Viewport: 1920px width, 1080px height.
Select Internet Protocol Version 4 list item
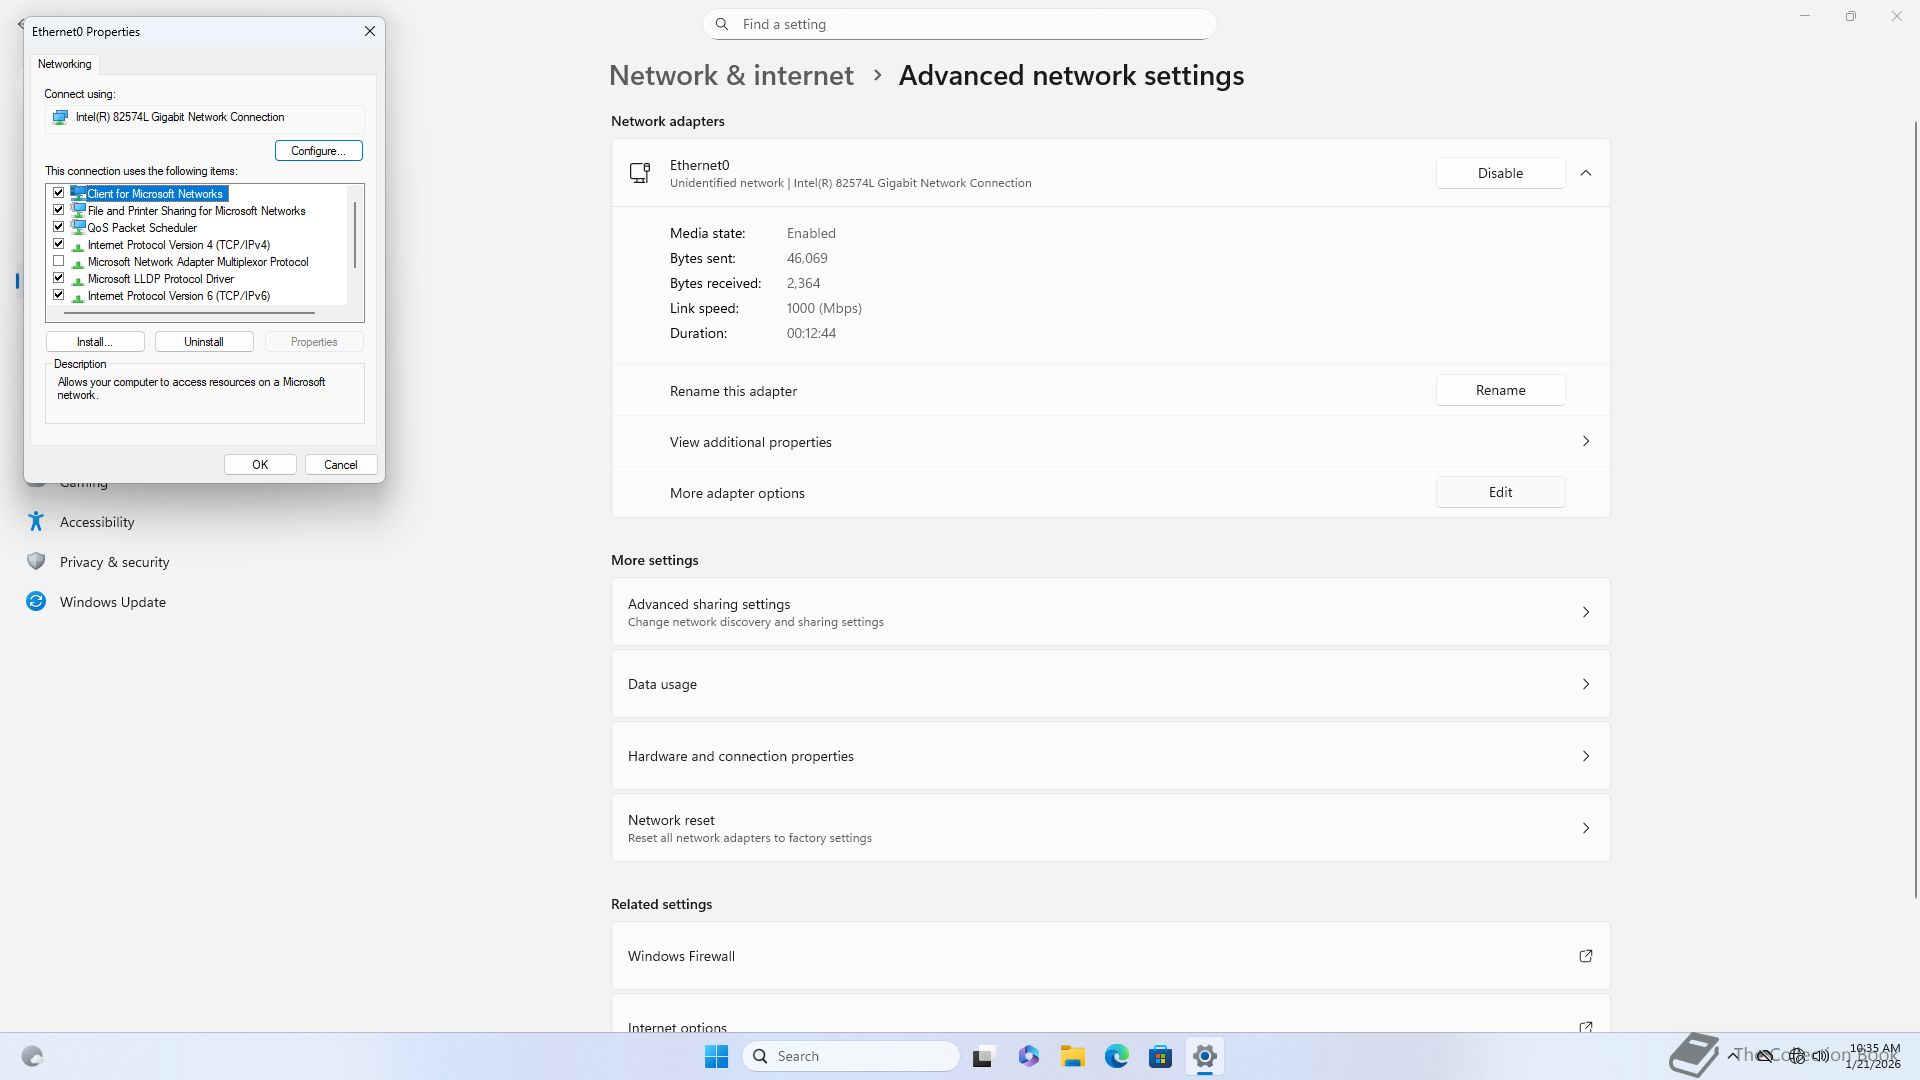point(178,245)
